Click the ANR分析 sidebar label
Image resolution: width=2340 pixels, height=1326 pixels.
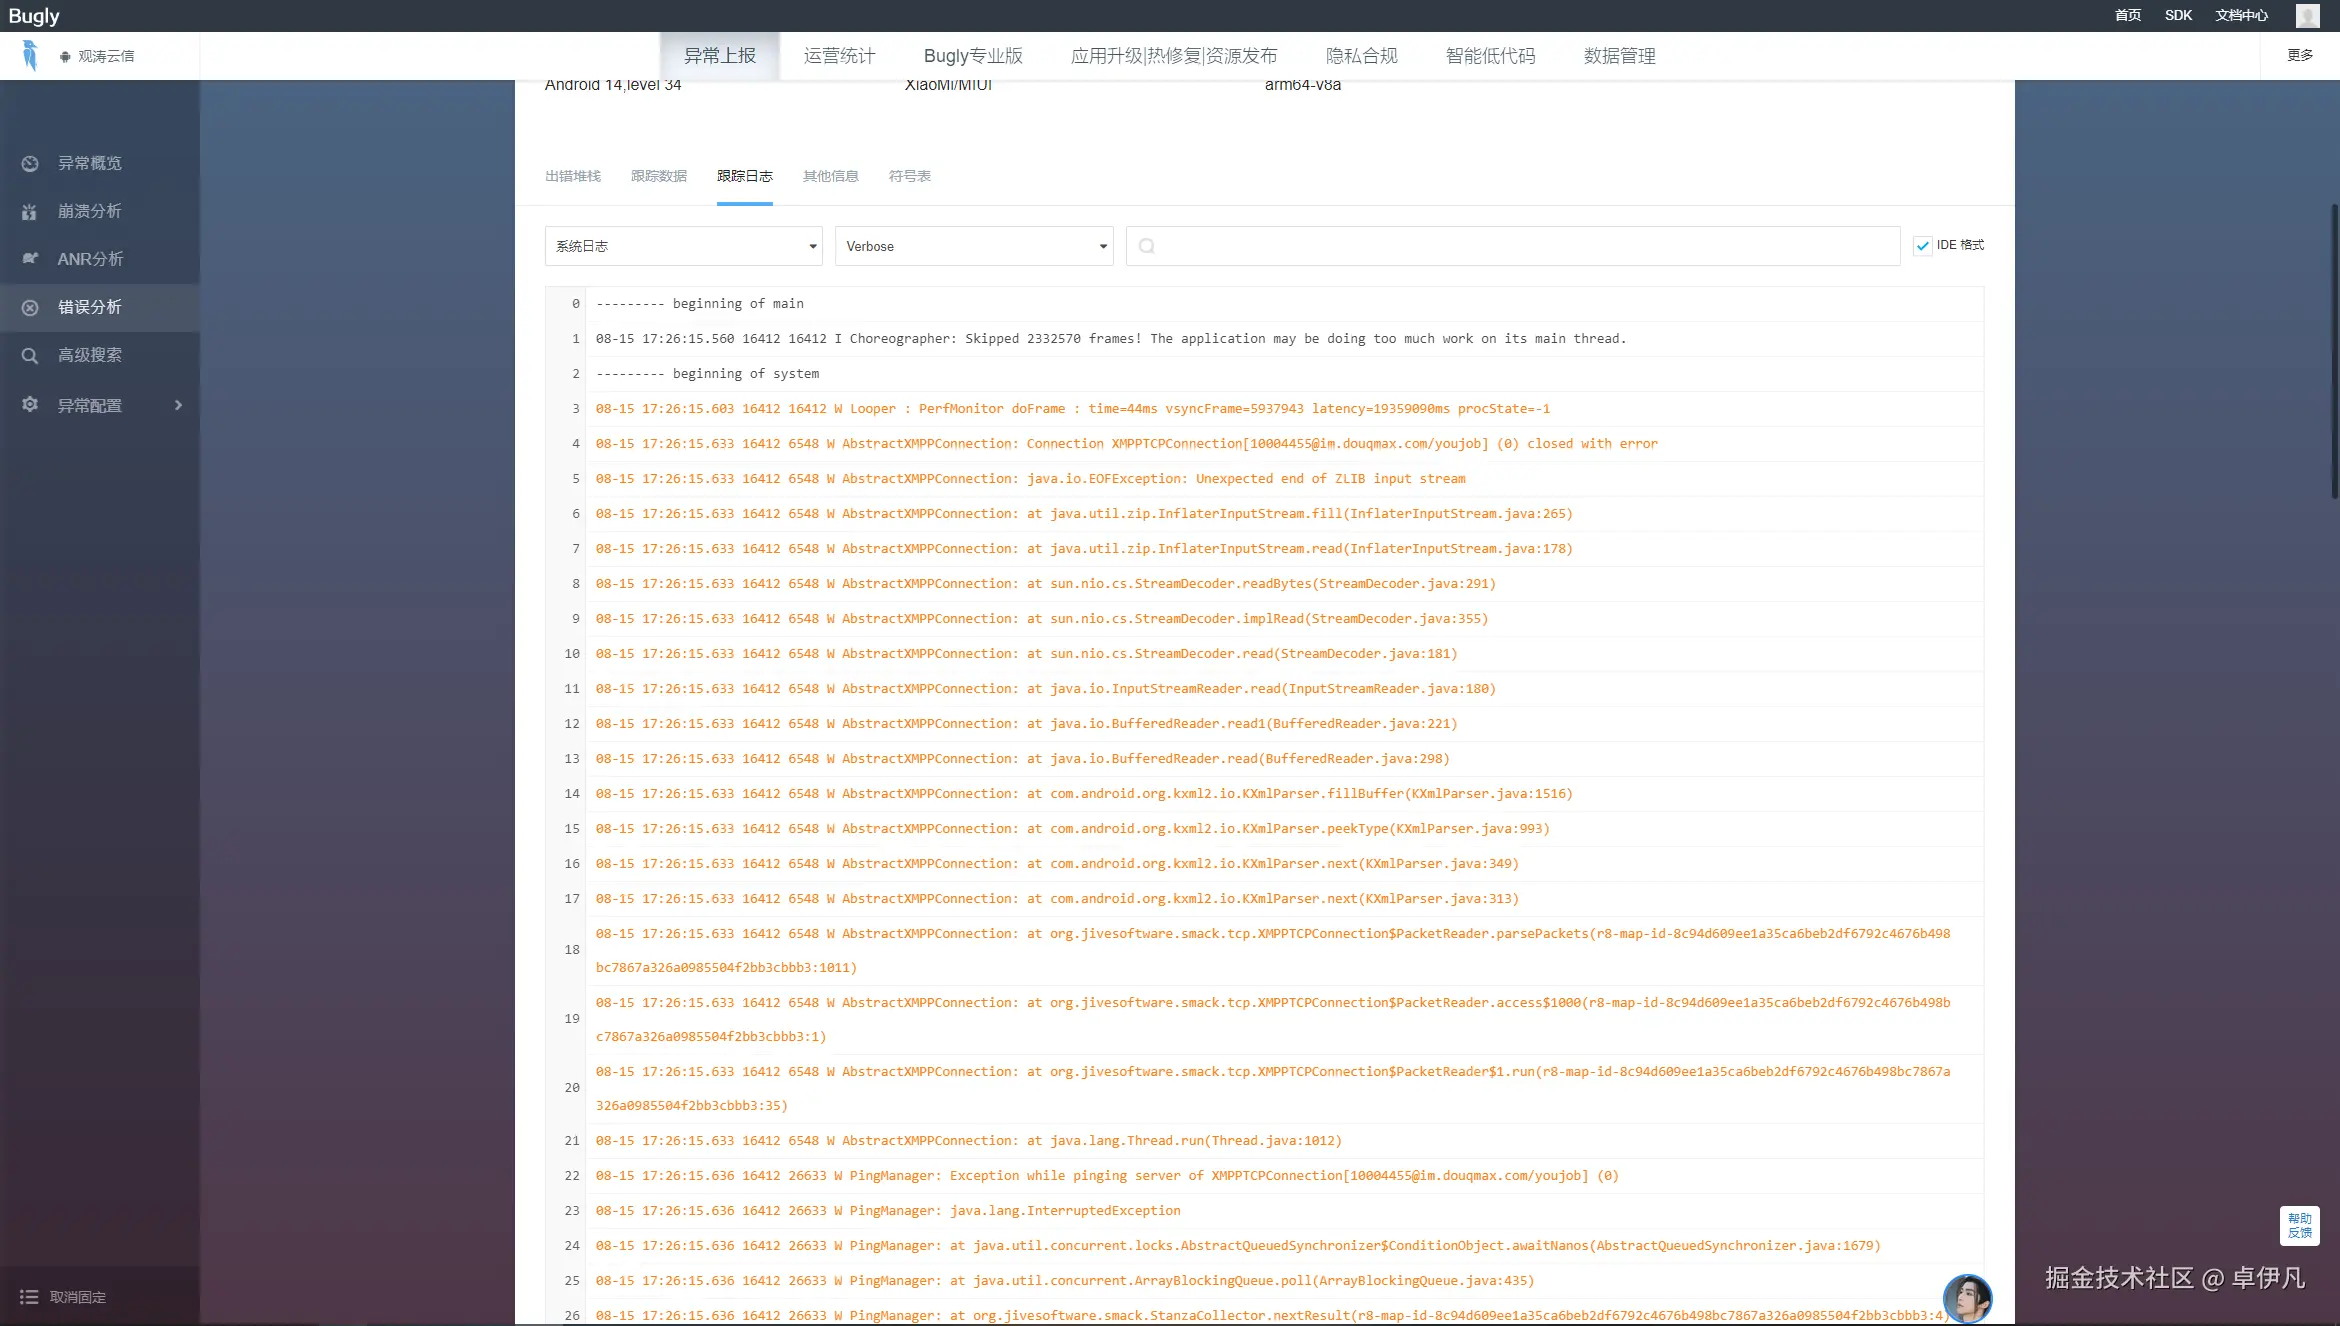[90, 259]
